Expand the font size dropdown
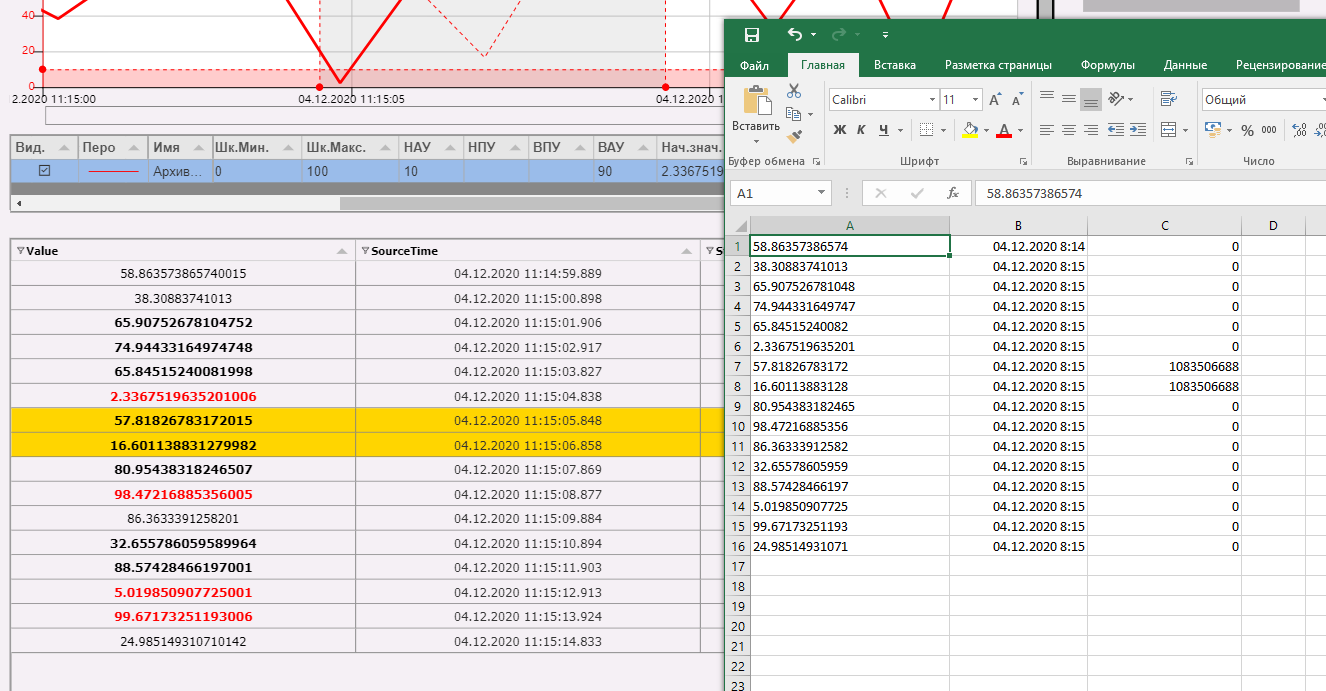1326x691 pixels. [976, 100]
